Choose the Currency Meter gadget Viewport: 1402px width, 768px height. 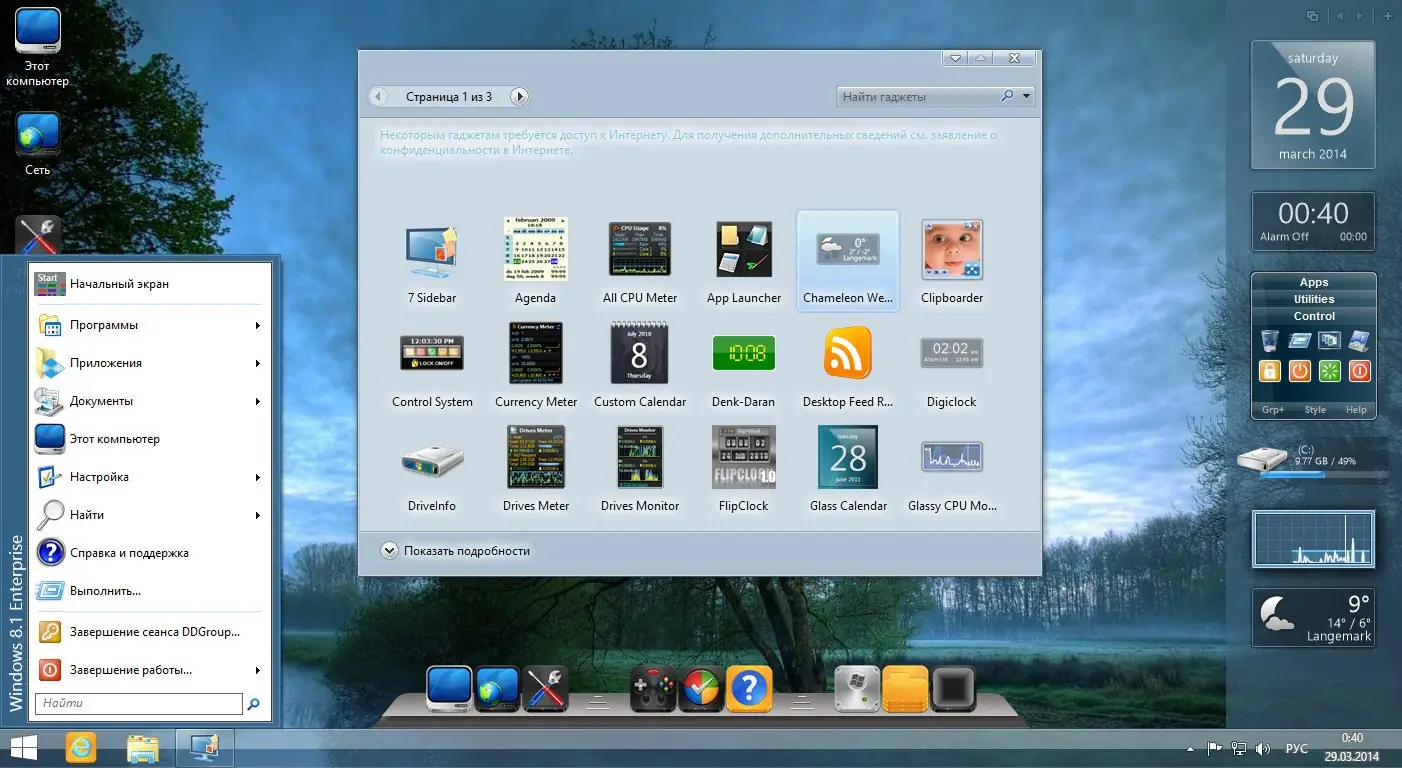(536, 353)
